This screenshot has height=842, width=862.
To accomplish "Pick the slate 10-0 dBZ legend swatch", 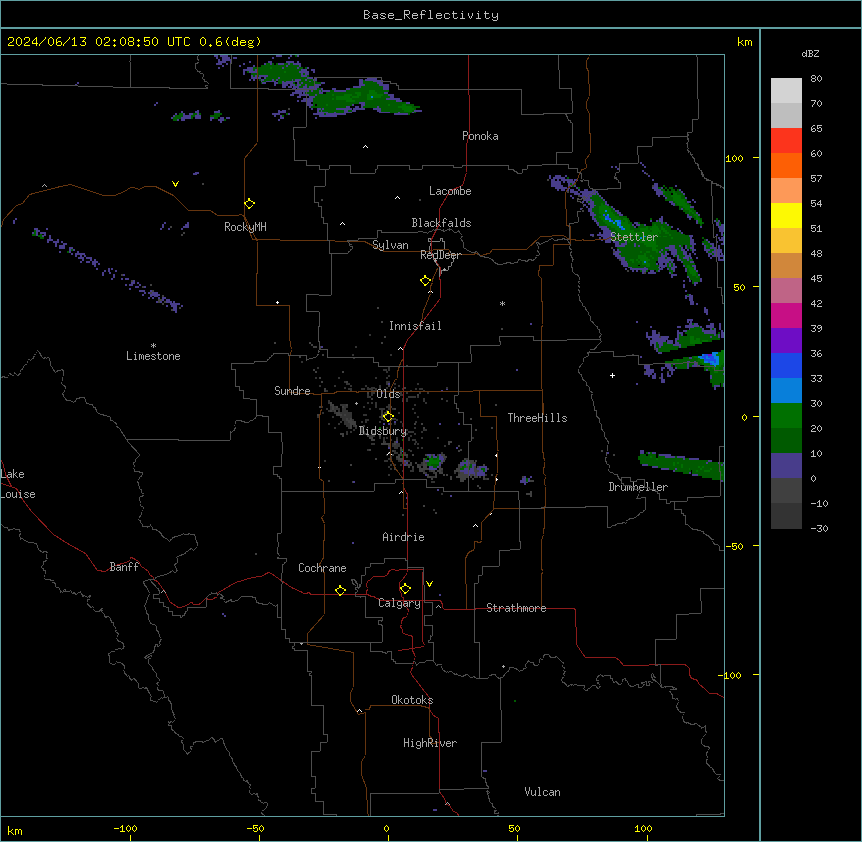I will 786,466.
